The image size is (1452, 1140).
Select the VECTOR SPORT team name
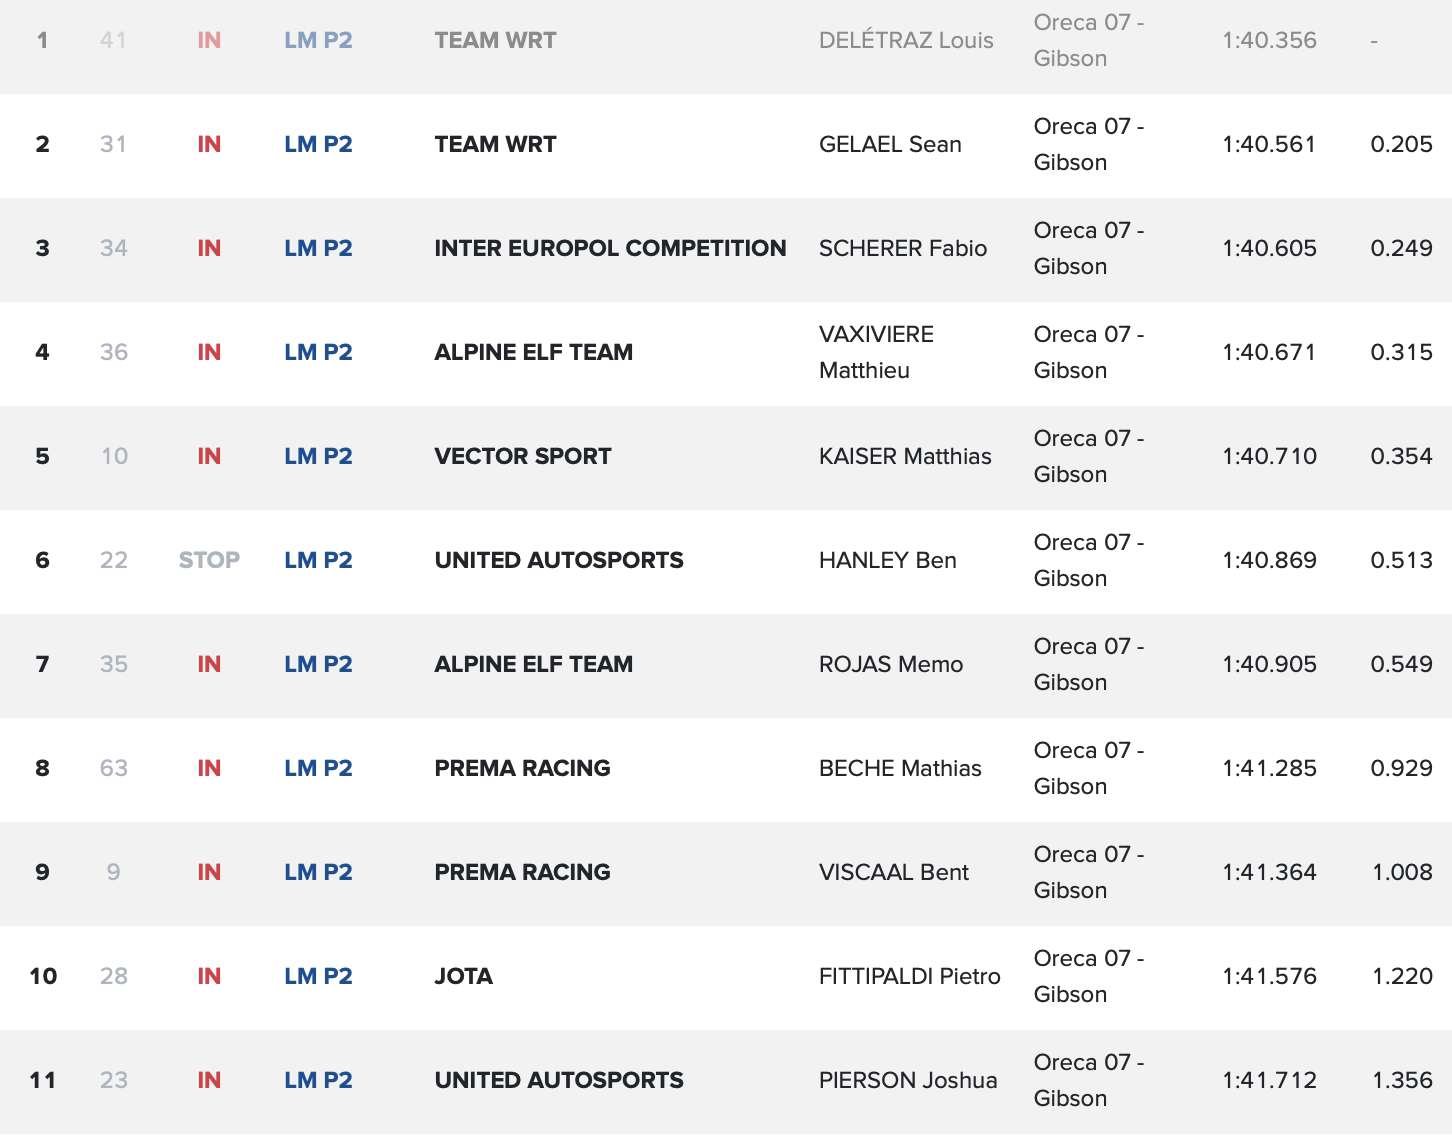pyautogui.click(x=523, y=456)
